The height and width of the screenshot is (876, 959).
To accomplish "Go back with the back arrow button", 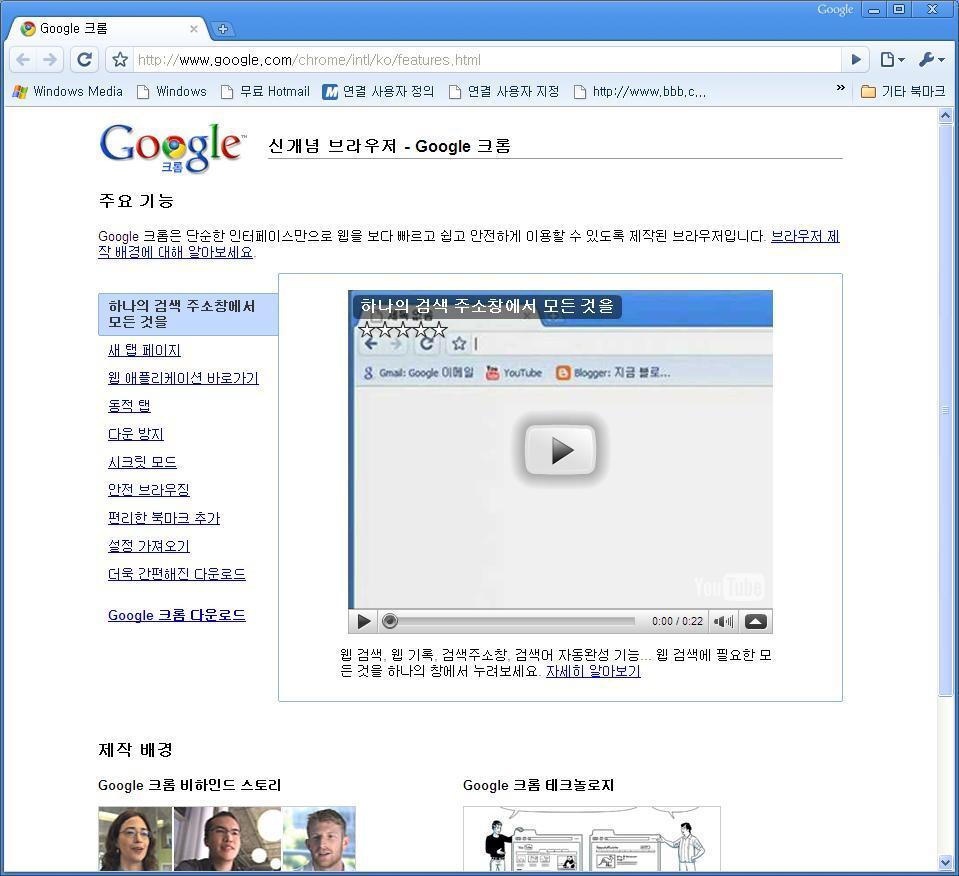I will [x=23, y=59].
